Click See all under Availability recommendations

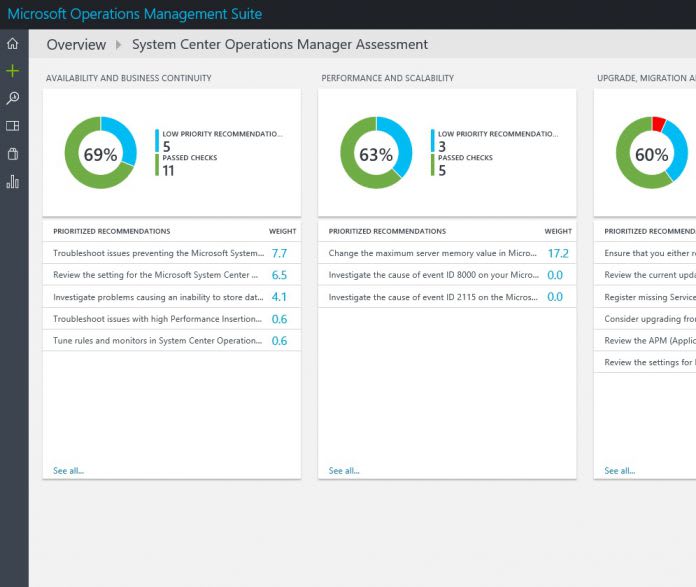coord(68,470)
